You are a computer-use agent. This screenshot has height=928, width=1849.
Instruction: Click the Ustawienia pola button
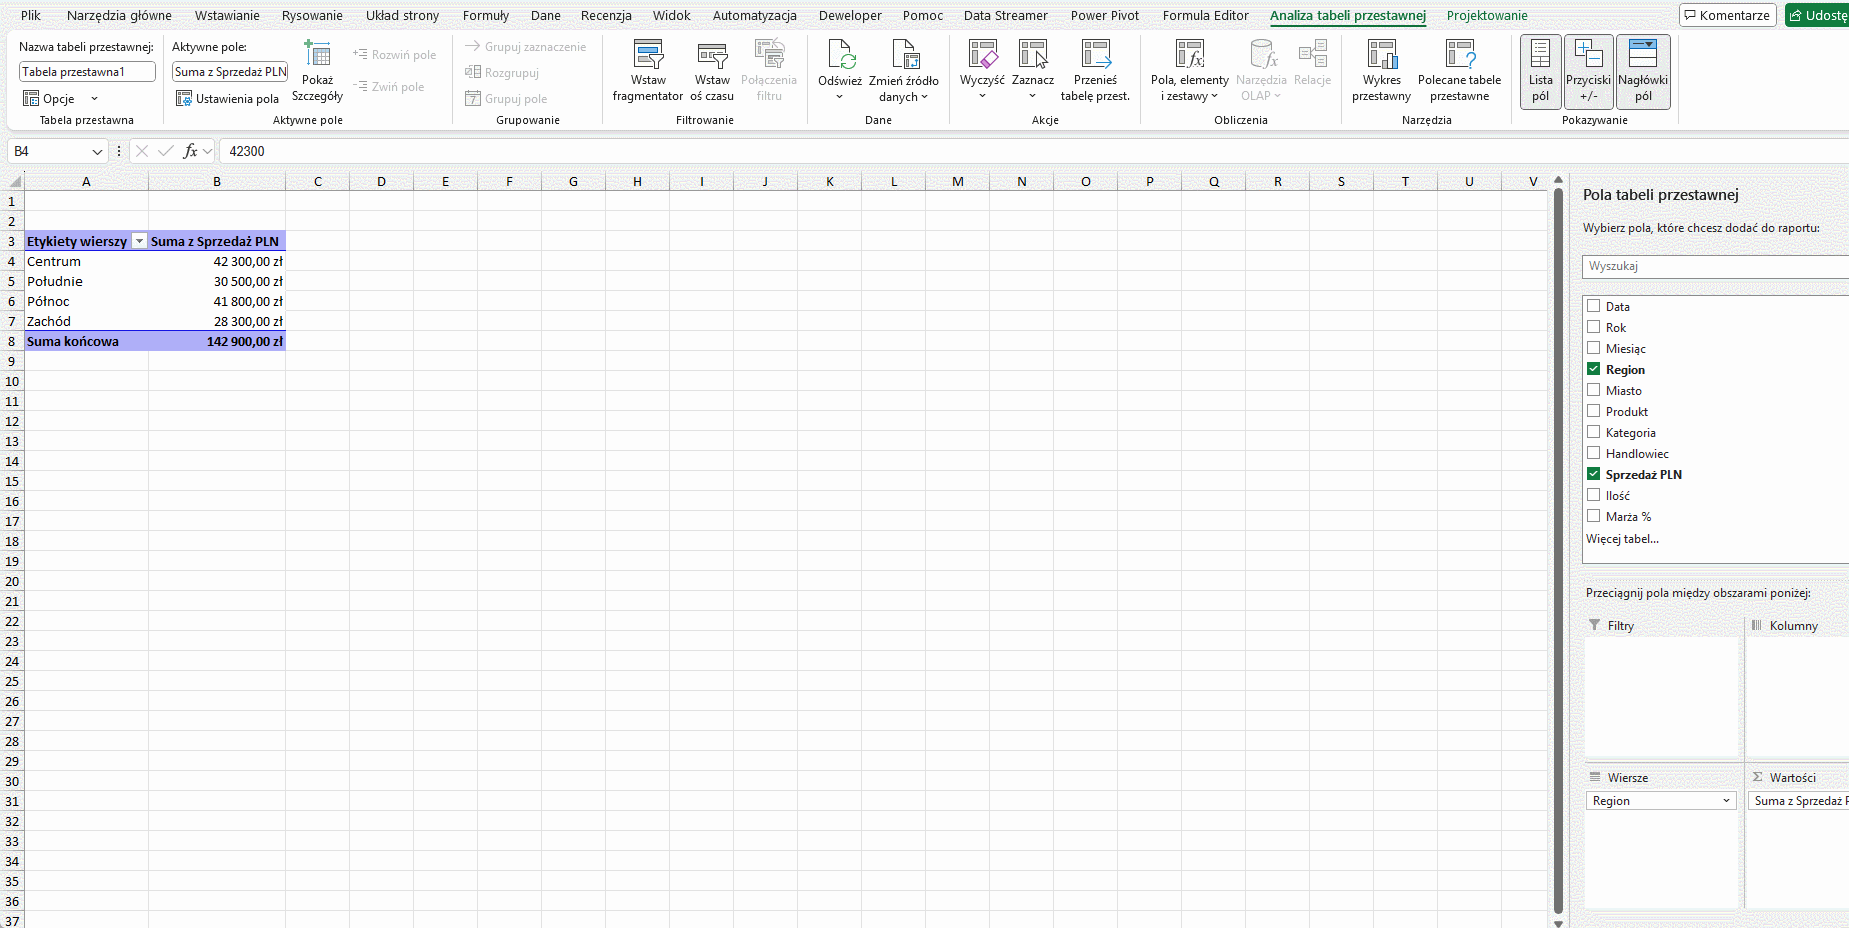pyautogui.click(x=227, y=99)
